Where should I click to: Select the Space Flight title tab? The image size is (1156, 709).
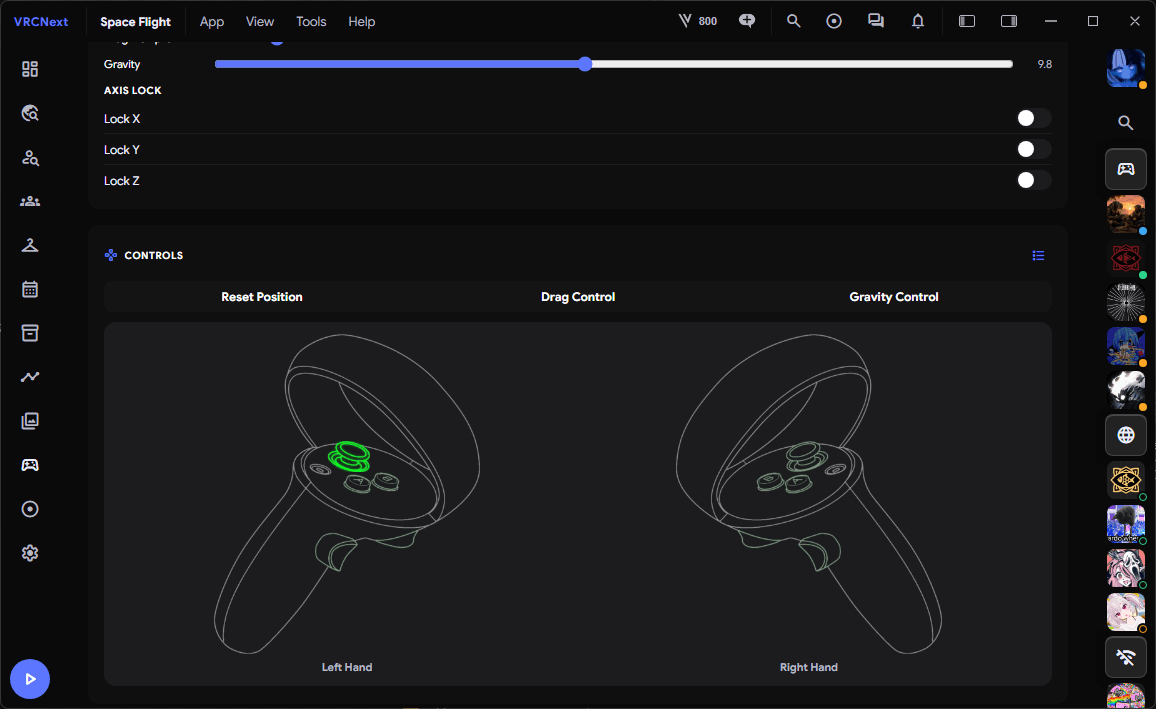pyautogui.click(x=136, y=21)
